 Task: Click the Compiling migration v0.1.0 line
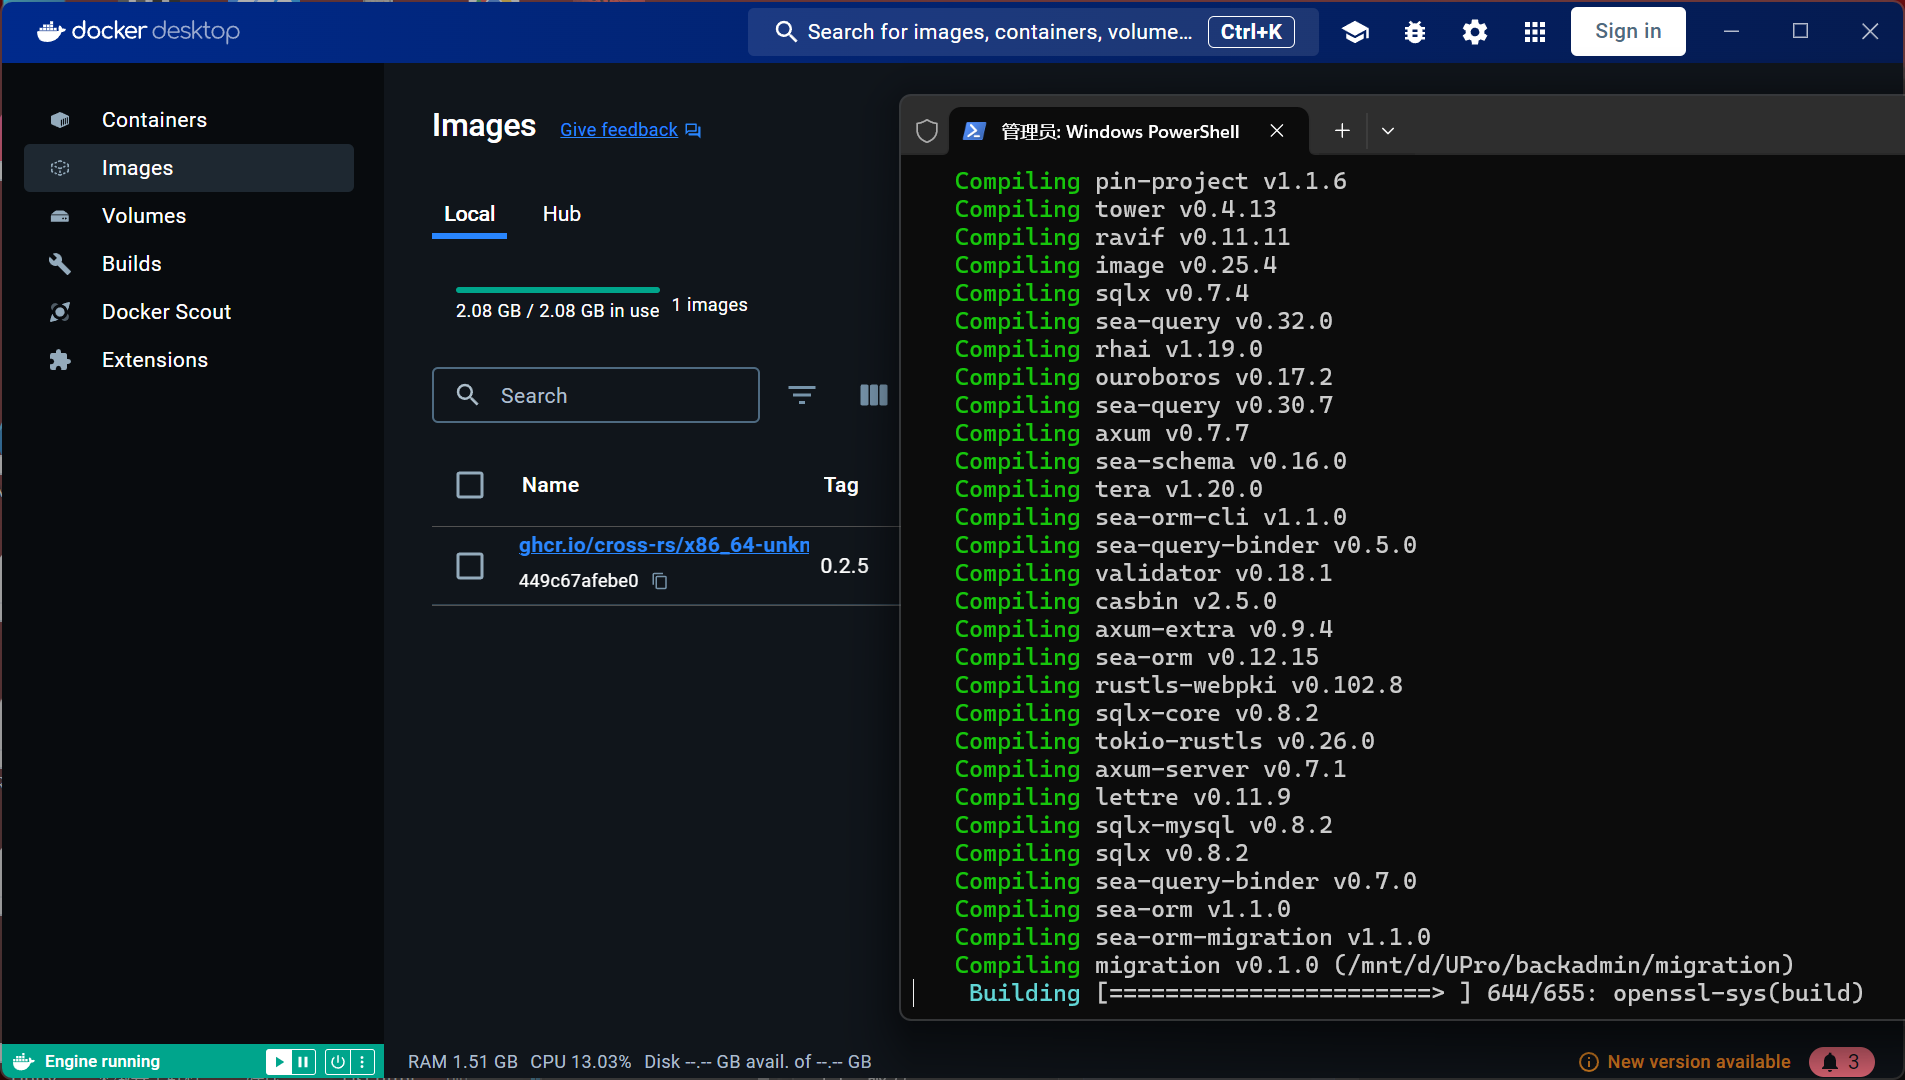(x=1374, y=965)
